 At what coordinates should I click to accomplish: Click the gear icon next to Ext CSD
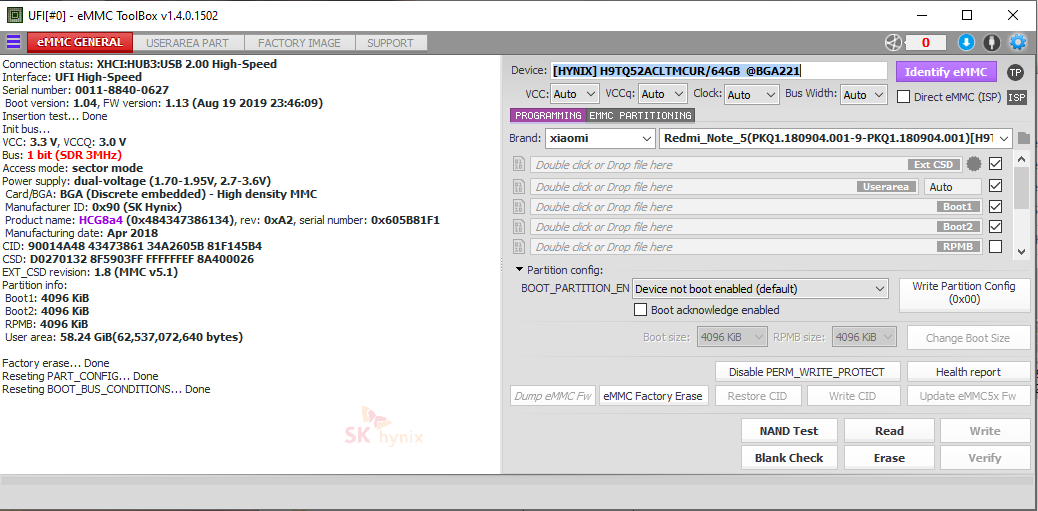click(x=973, y=163)
